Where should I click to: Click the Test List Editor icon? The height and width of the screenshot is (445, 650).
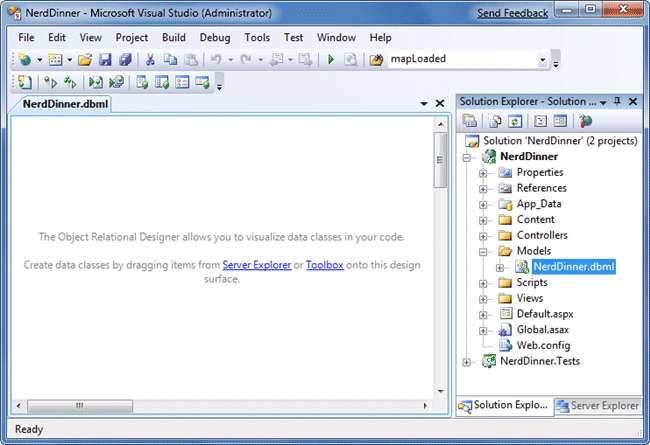[162, 82]
